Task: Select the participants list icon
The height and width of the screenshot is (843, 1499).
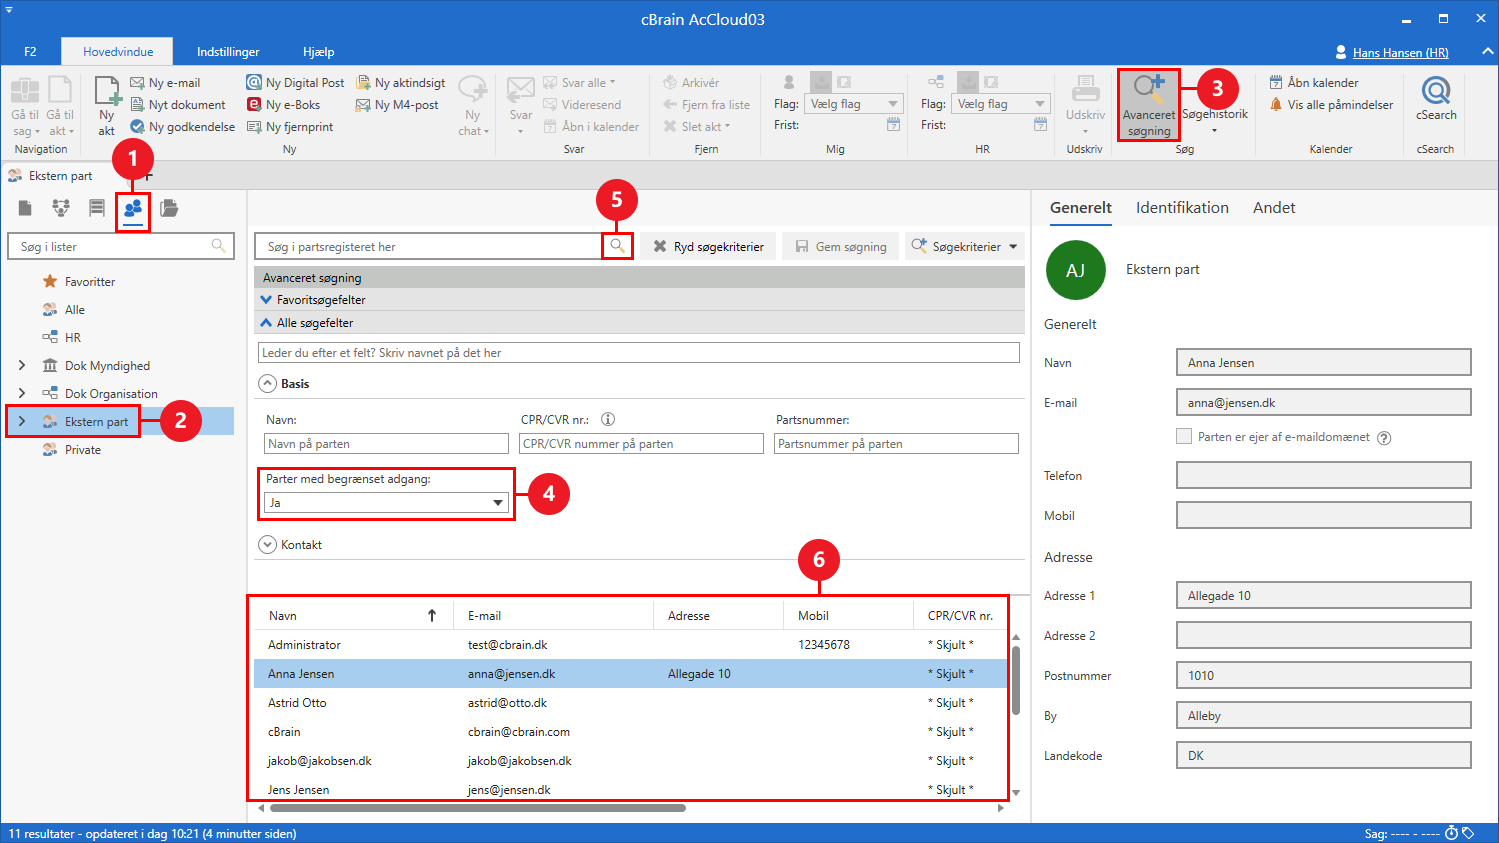Action: (133, 208)
